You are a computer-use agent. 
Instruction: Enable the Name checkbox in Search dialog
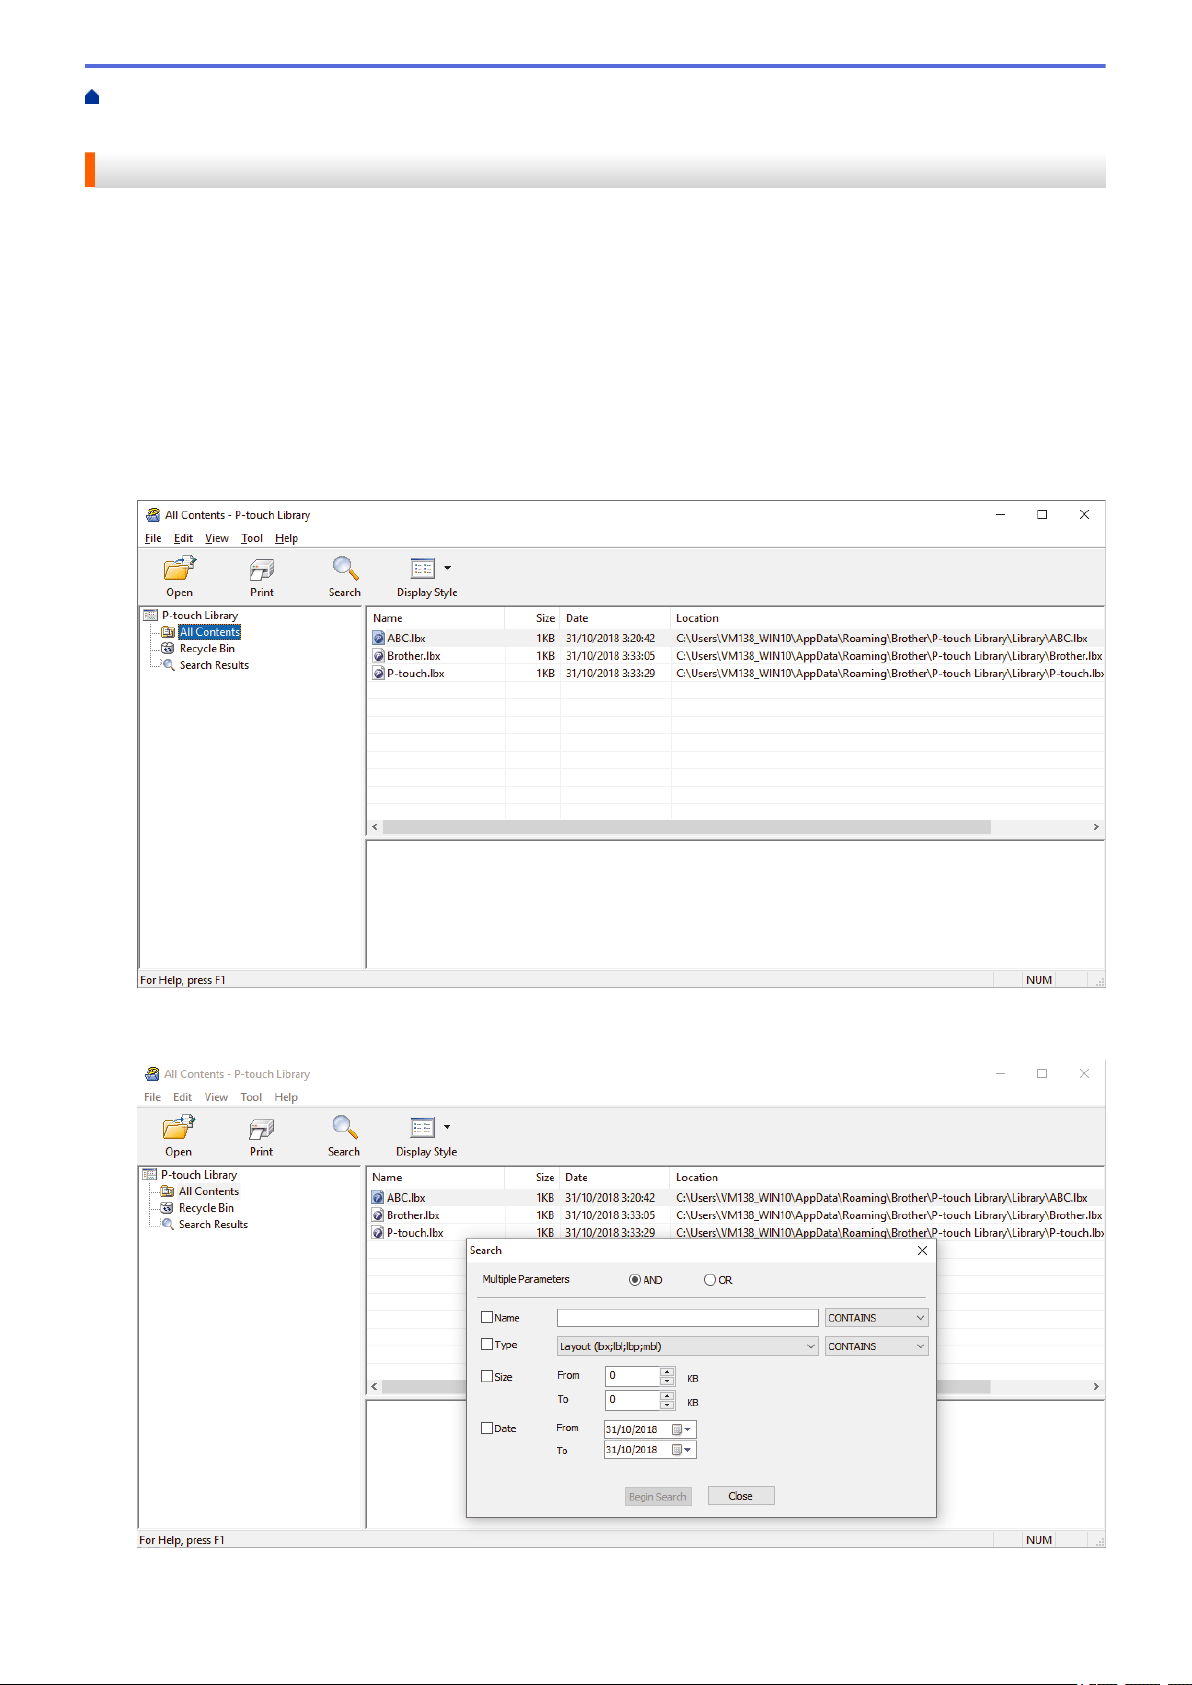tap(487, 1318)
